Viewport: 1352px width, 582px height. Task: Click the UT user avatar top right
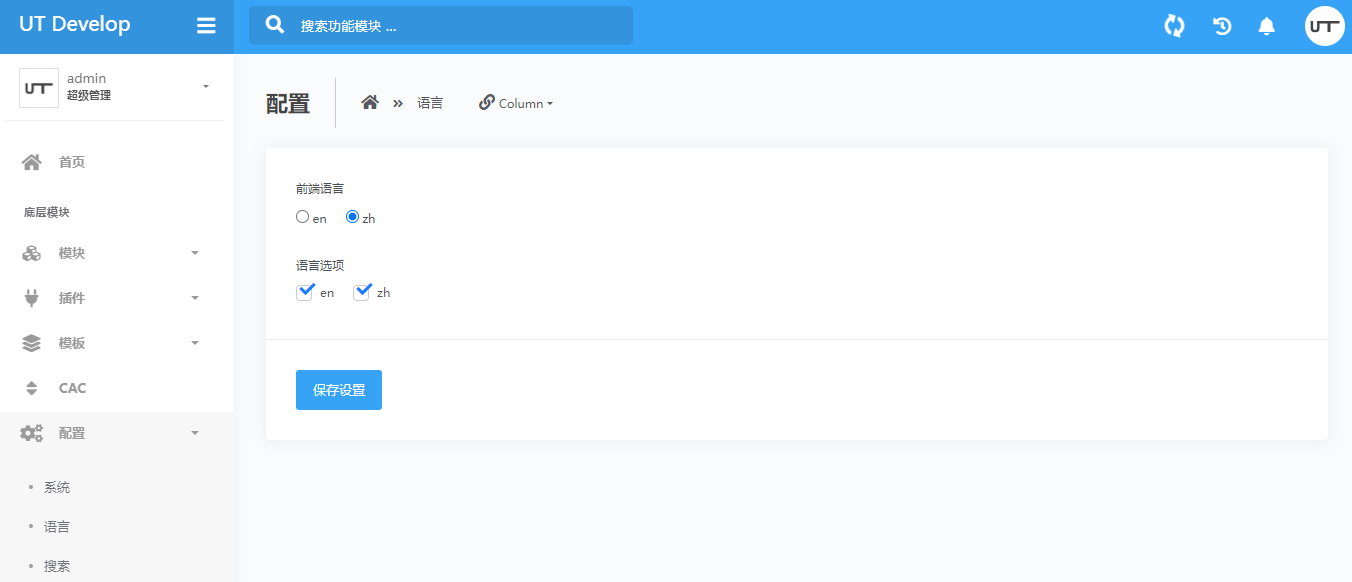click(x=1324, y=26)
